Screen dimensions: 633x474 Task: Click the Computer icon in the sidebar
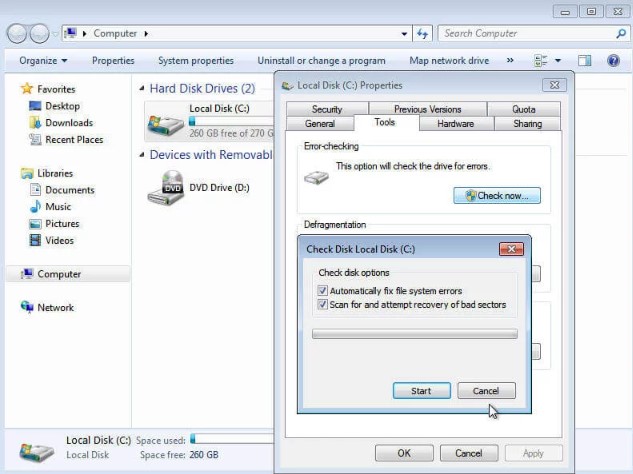click(27, 274)
